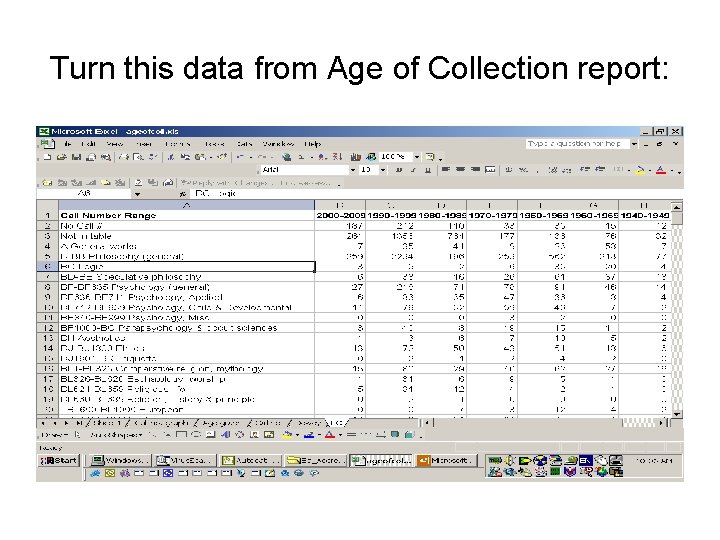Apply currency style to cells

tap(509, 170)
